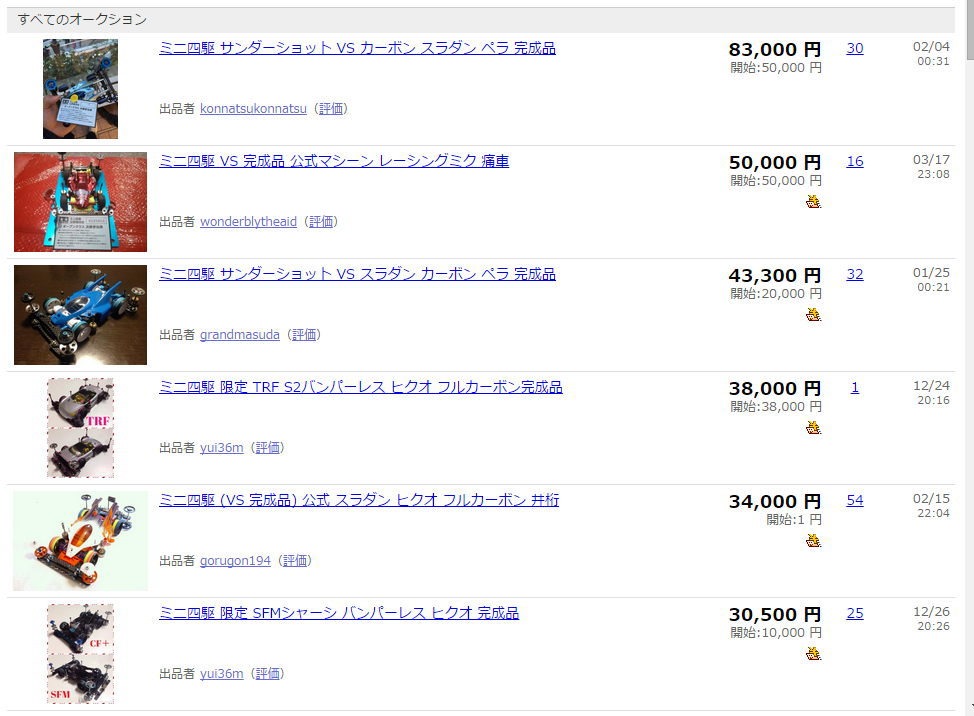Screen dimensions: 974x716
Task: Click the trophy icon under the 50,000 円 price
Action: (x=813, y=201)
